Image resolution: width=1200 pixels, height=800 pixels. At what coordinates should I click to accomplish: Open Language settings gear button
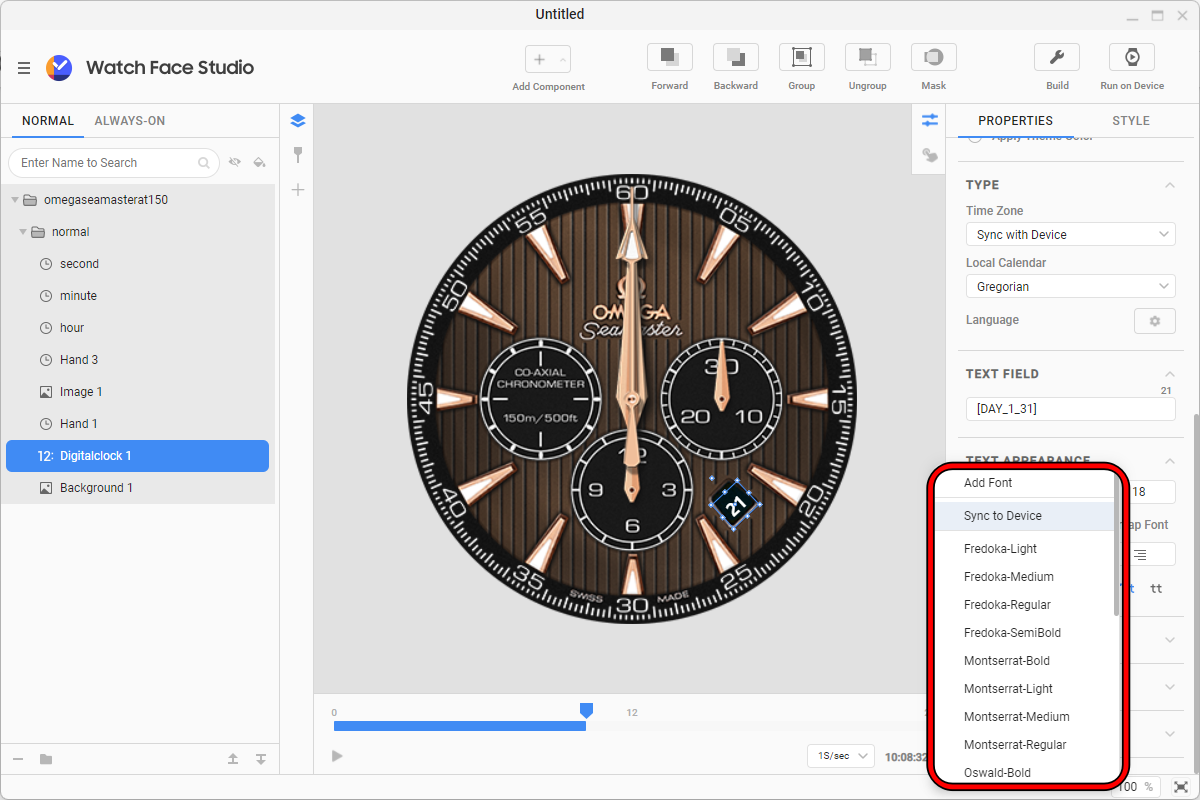[x=1155, y=321]
